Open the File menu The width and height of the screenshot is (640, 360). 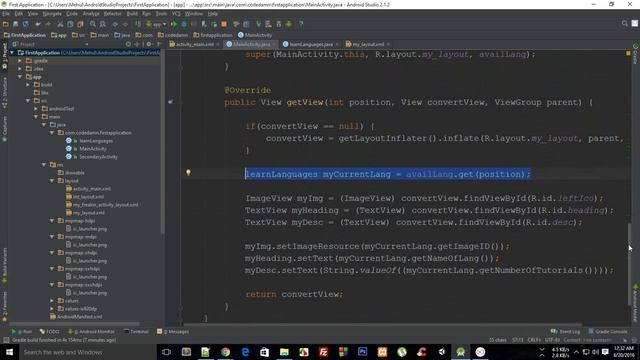point(6,13)
